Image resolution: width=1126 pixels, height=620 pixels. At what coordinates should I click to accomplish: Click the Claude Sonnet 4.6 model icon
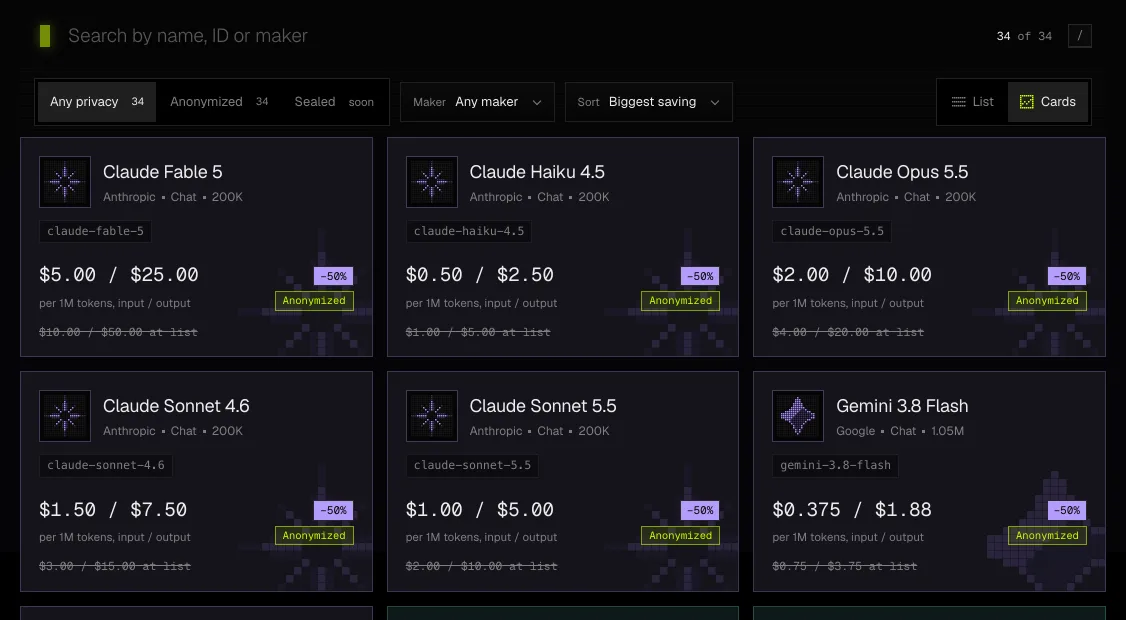[65, 416]
